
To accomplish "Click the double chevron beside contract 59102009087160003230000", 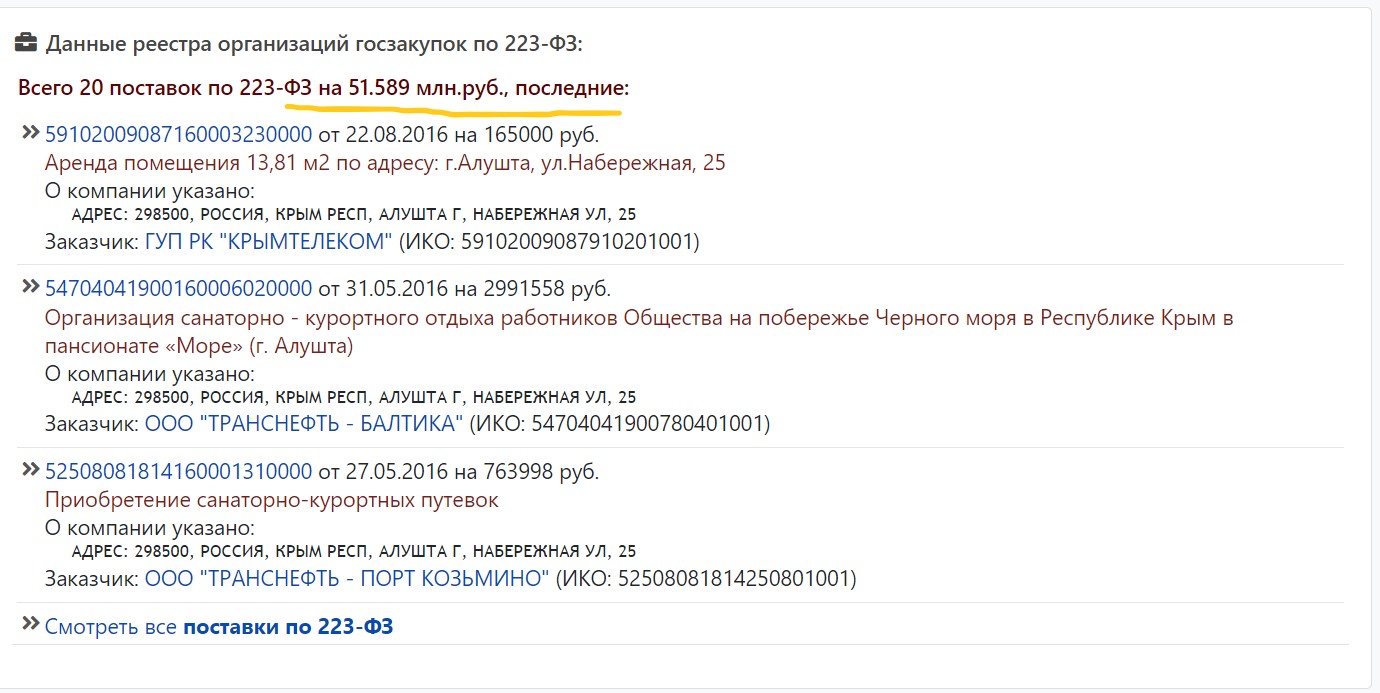I will 31,132.
